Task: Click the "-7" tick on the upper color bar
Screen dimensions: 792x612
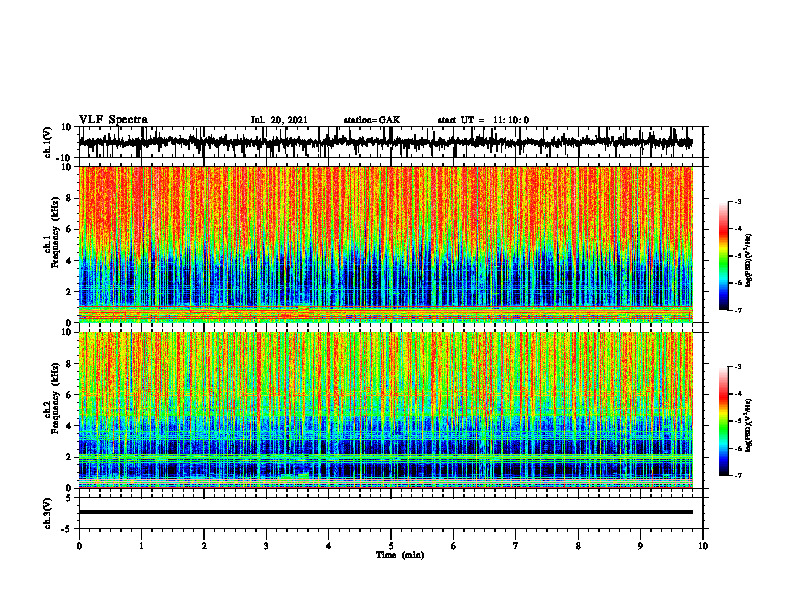Action: [x=738, y=310]
